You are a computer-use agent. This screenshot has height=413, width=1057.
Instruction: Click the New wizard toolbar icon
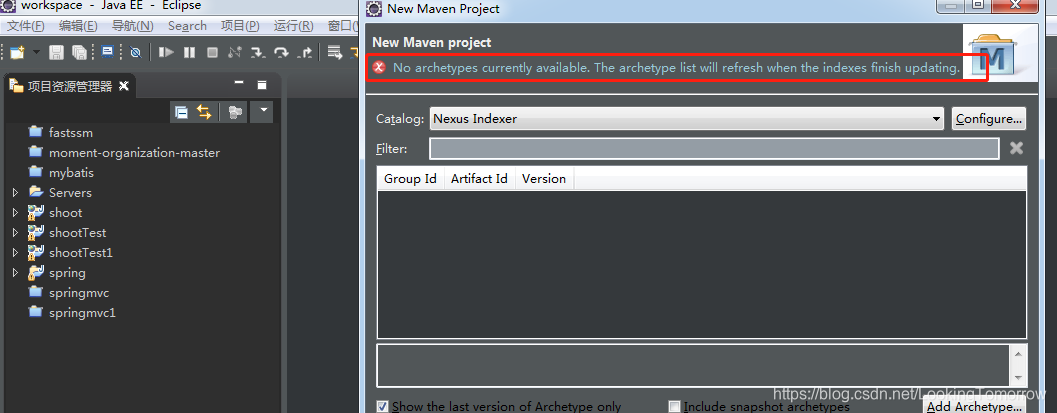(x=17, y=52)
